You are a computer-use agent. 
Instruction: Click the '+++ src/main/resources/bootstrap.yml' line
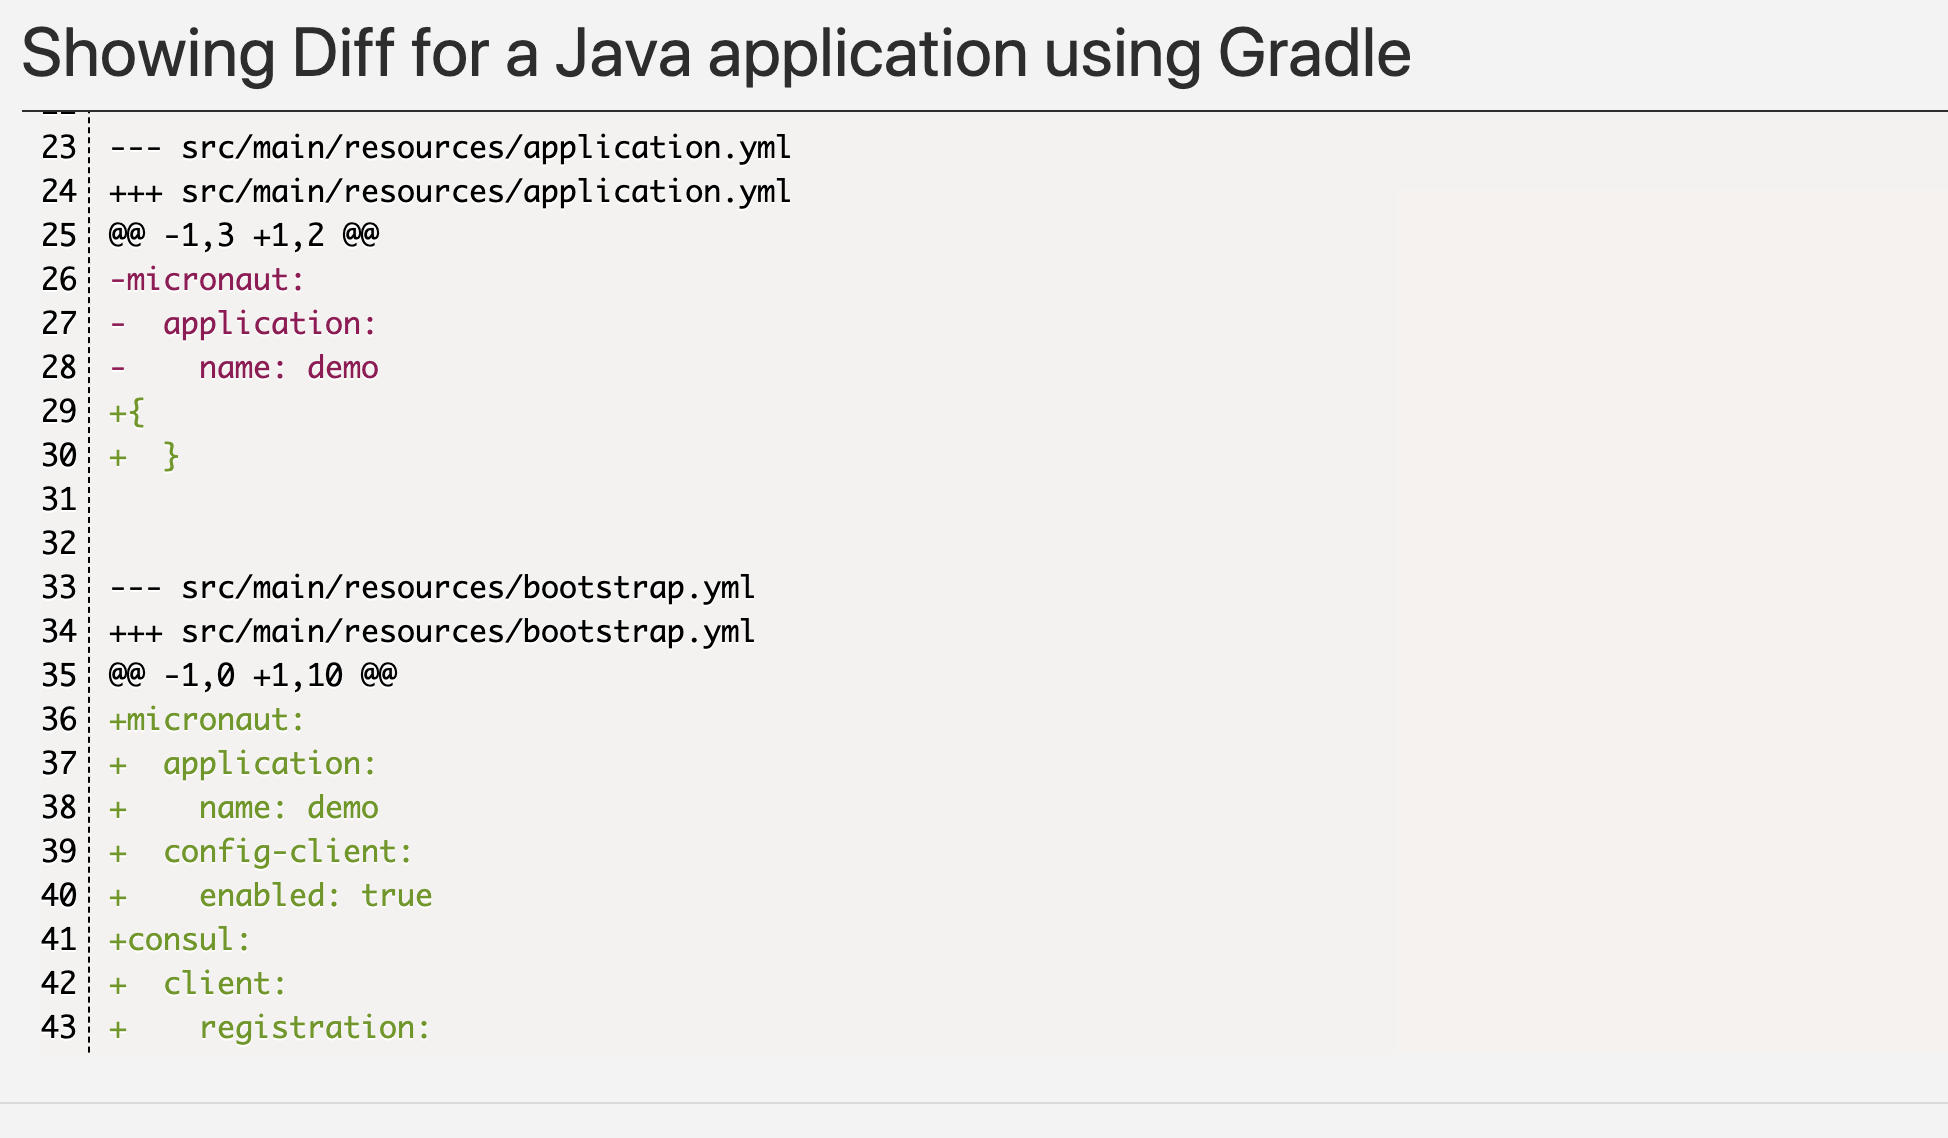click(432, 632)
